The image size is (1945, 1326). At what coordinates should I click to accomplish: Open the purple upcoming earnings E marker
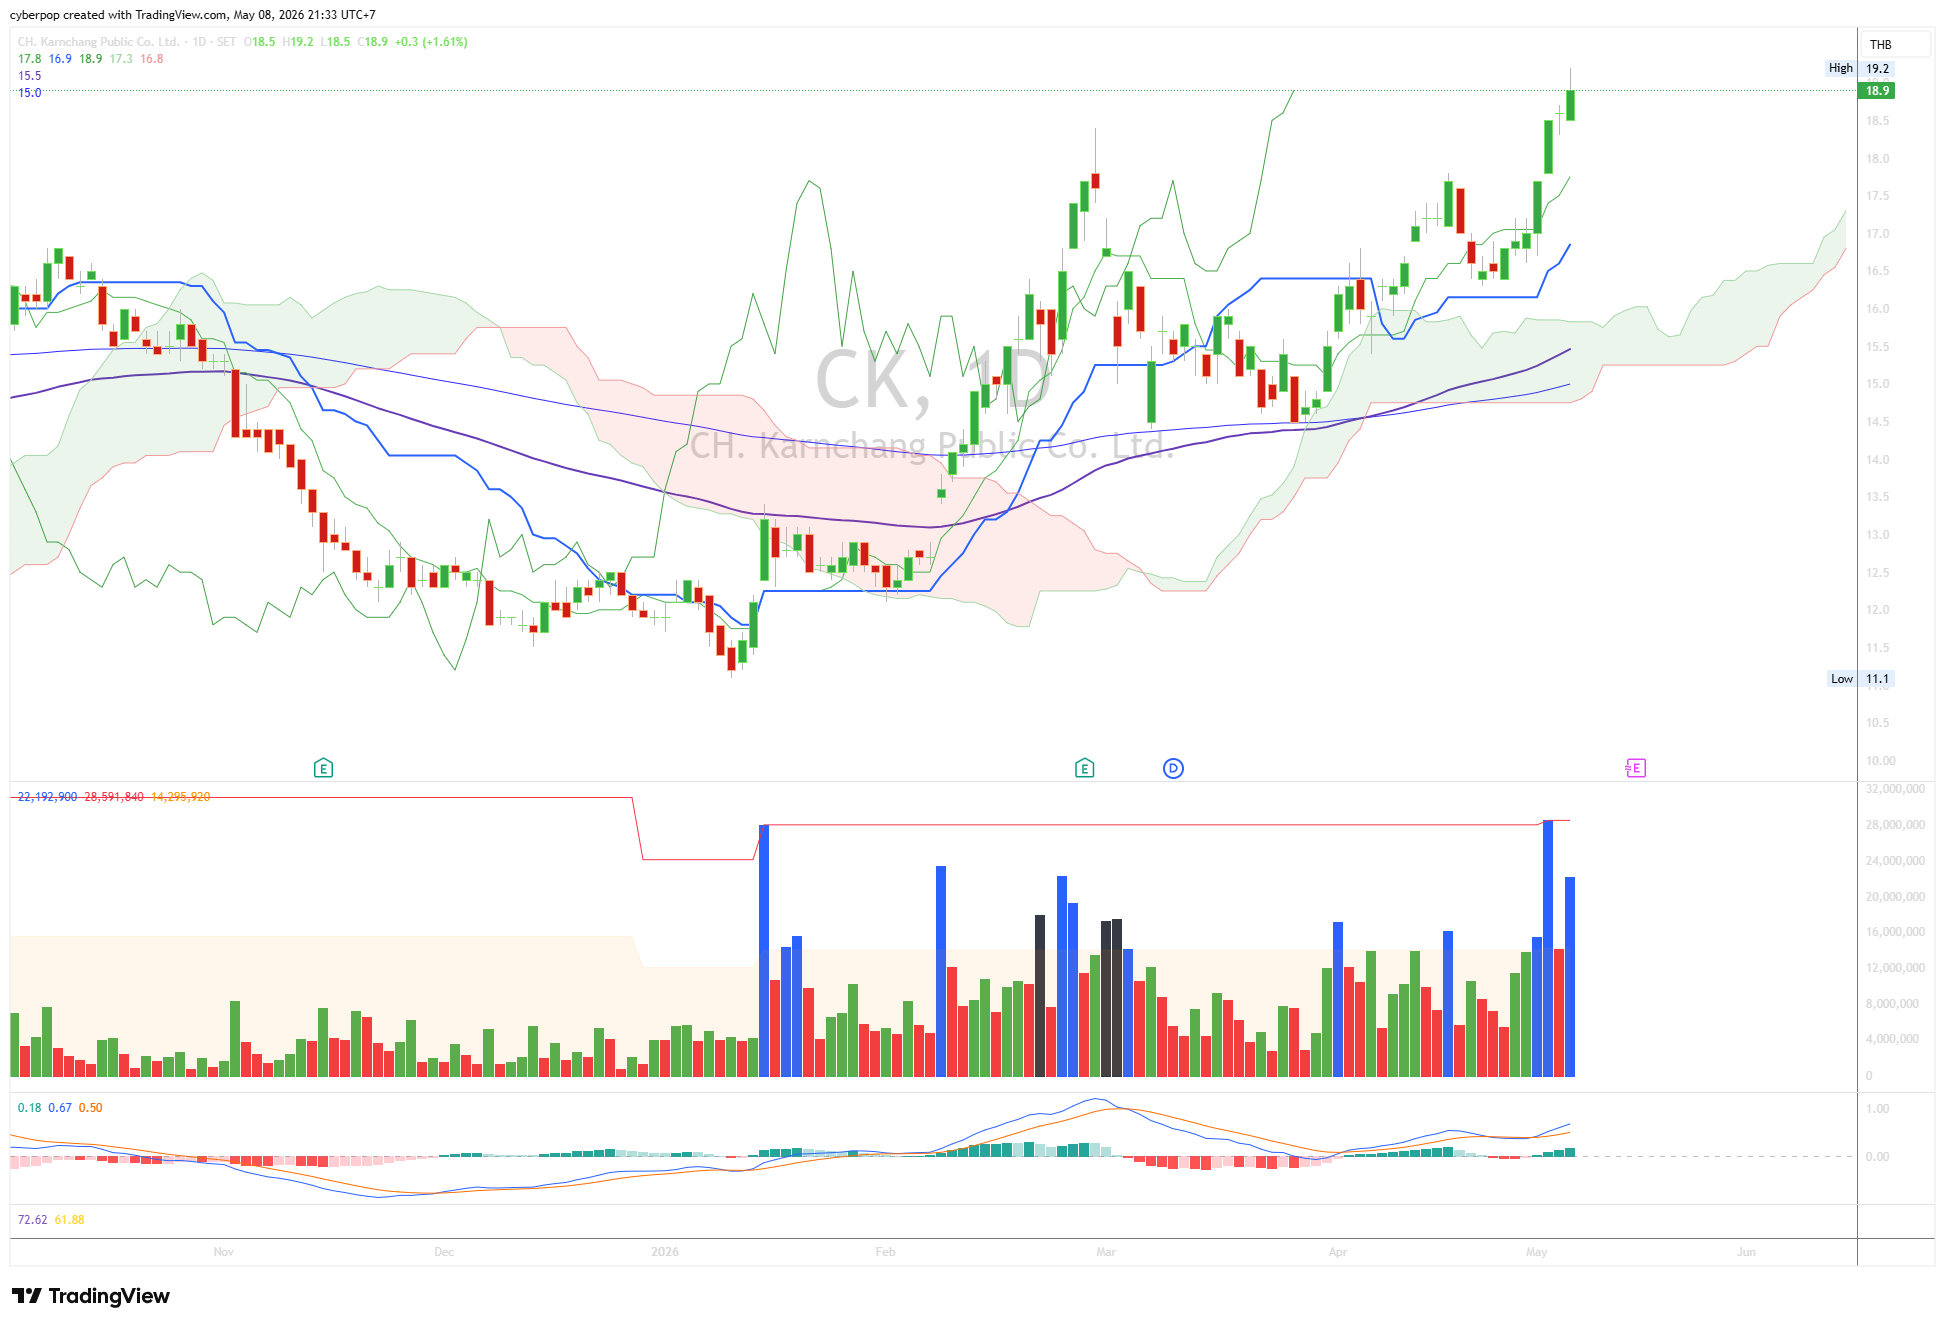pos(1635,768)
